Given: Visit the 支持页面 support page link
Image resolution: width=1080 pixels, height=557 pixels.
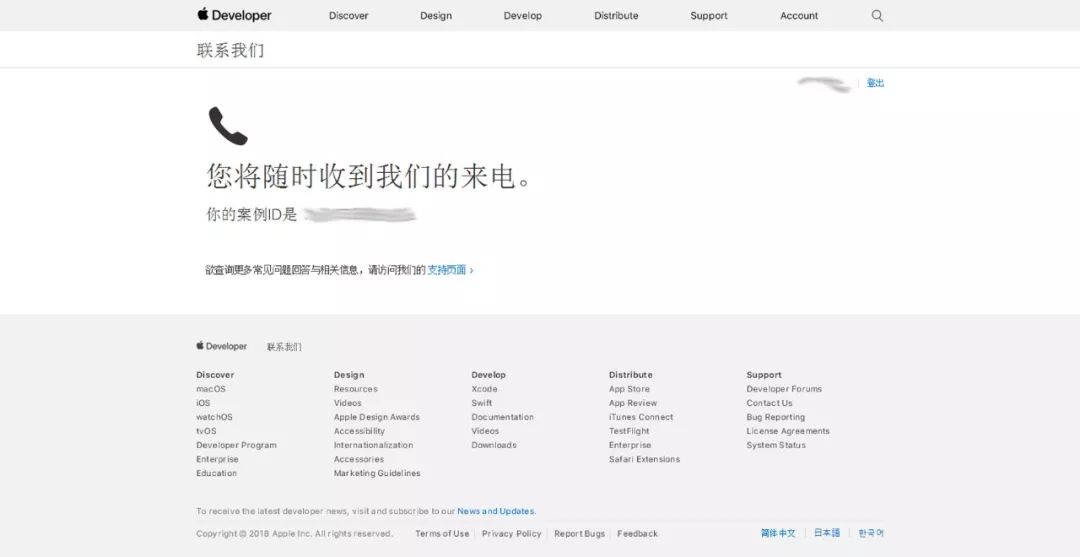Looking at the screenshot, I should click(x=449, y=270).
